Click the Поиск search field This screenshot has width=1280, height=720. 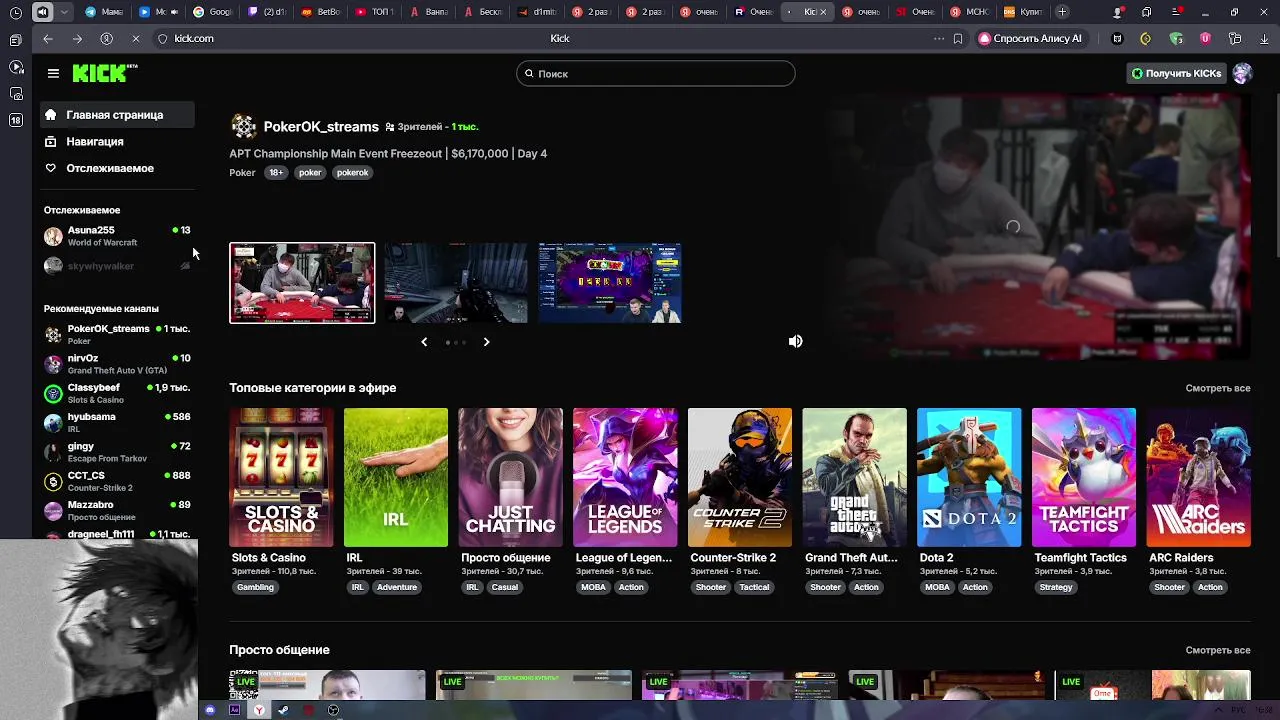pos(656,73)
